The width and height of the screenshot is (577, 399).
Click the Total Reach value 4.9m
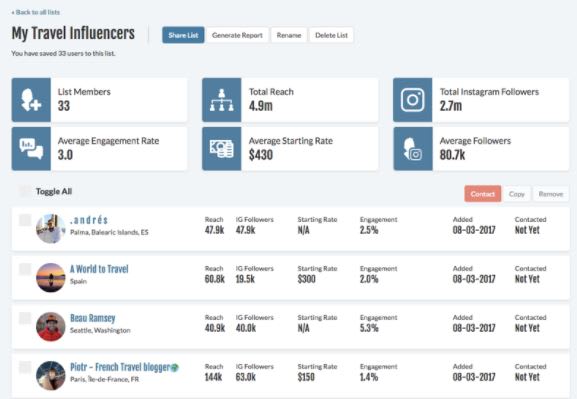261,106
